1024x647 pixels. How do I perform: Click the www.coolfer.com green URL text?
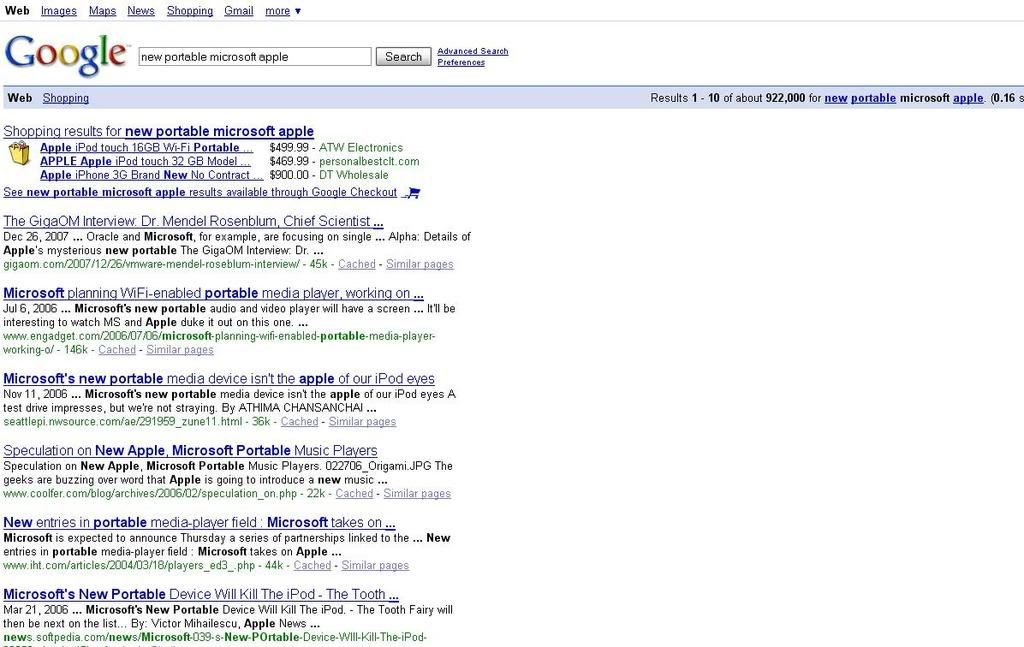pyautogui.click(x=150, y=494)
